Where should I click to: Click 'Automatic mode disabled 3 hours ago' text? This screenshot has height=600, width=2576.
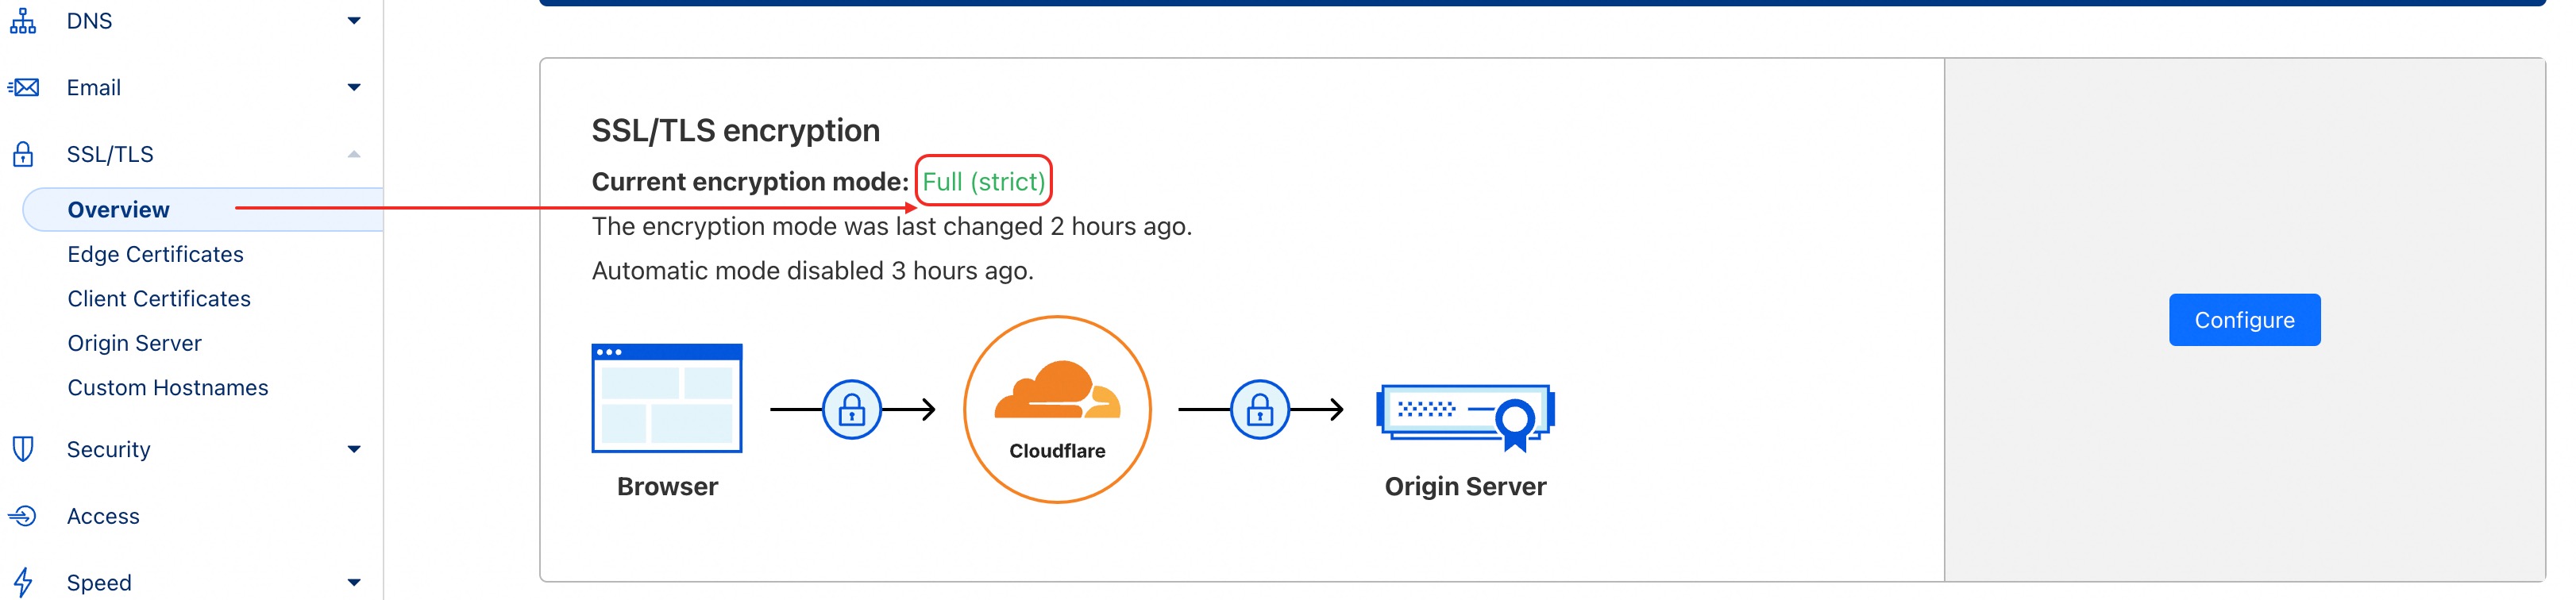tap(812, 271)
